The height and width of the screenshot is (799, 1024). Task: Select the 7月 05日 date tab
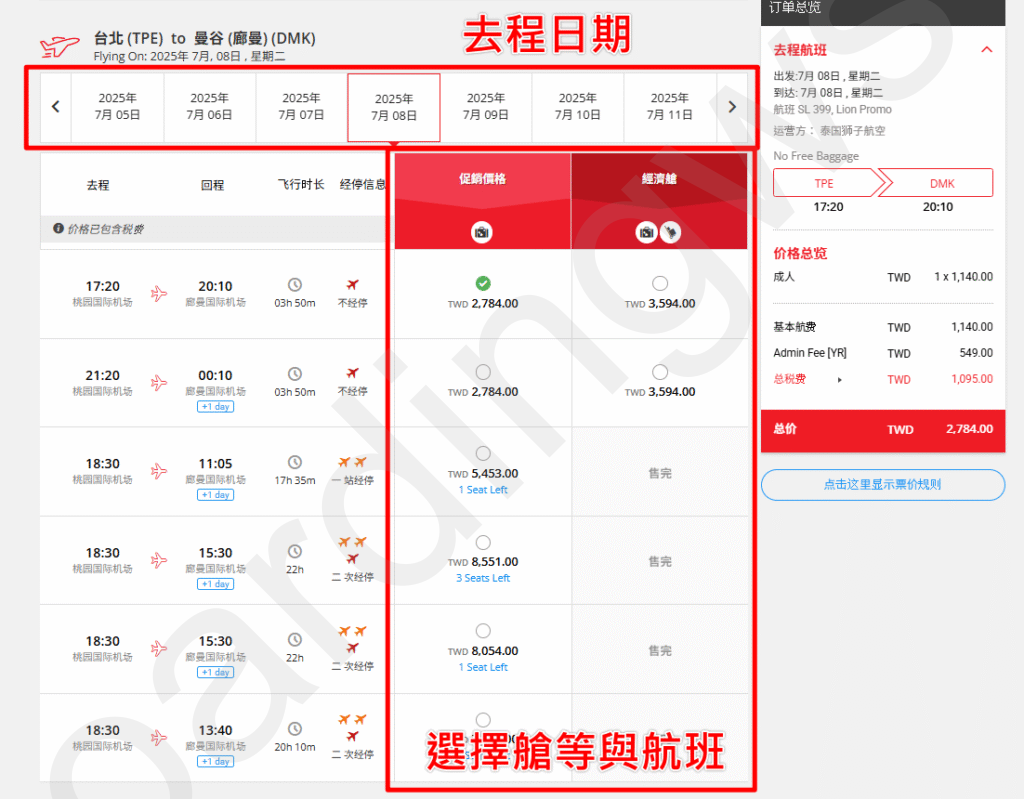click(118, 106)
